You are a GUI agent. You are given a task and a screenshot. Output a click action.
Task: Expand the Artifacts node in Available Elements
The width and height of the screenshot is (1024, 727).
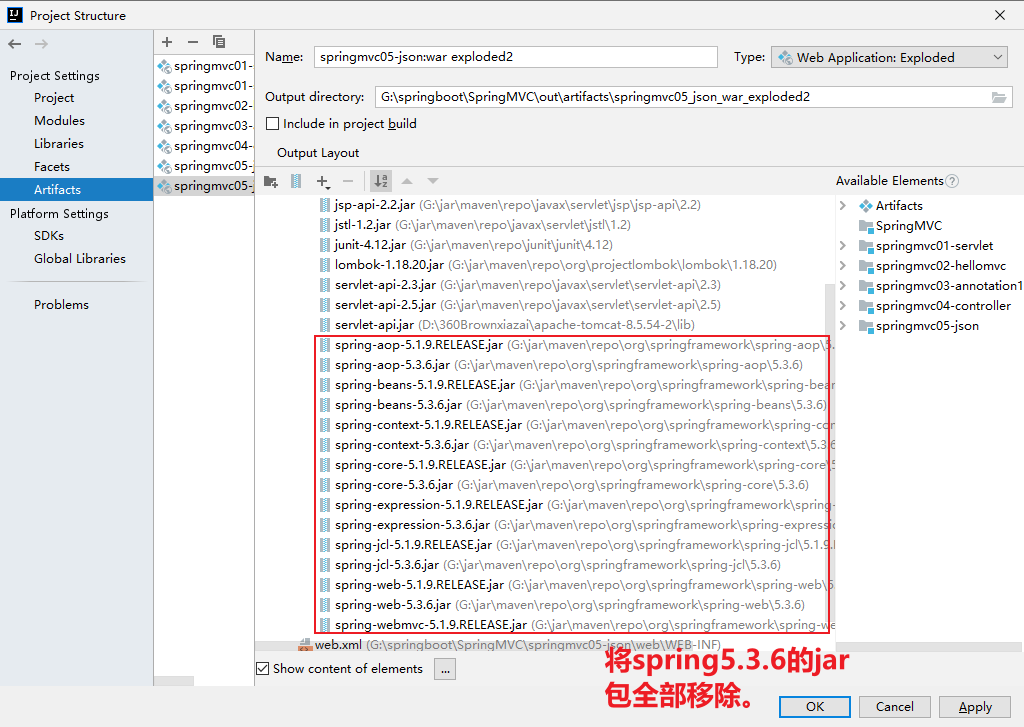point(841,205)
